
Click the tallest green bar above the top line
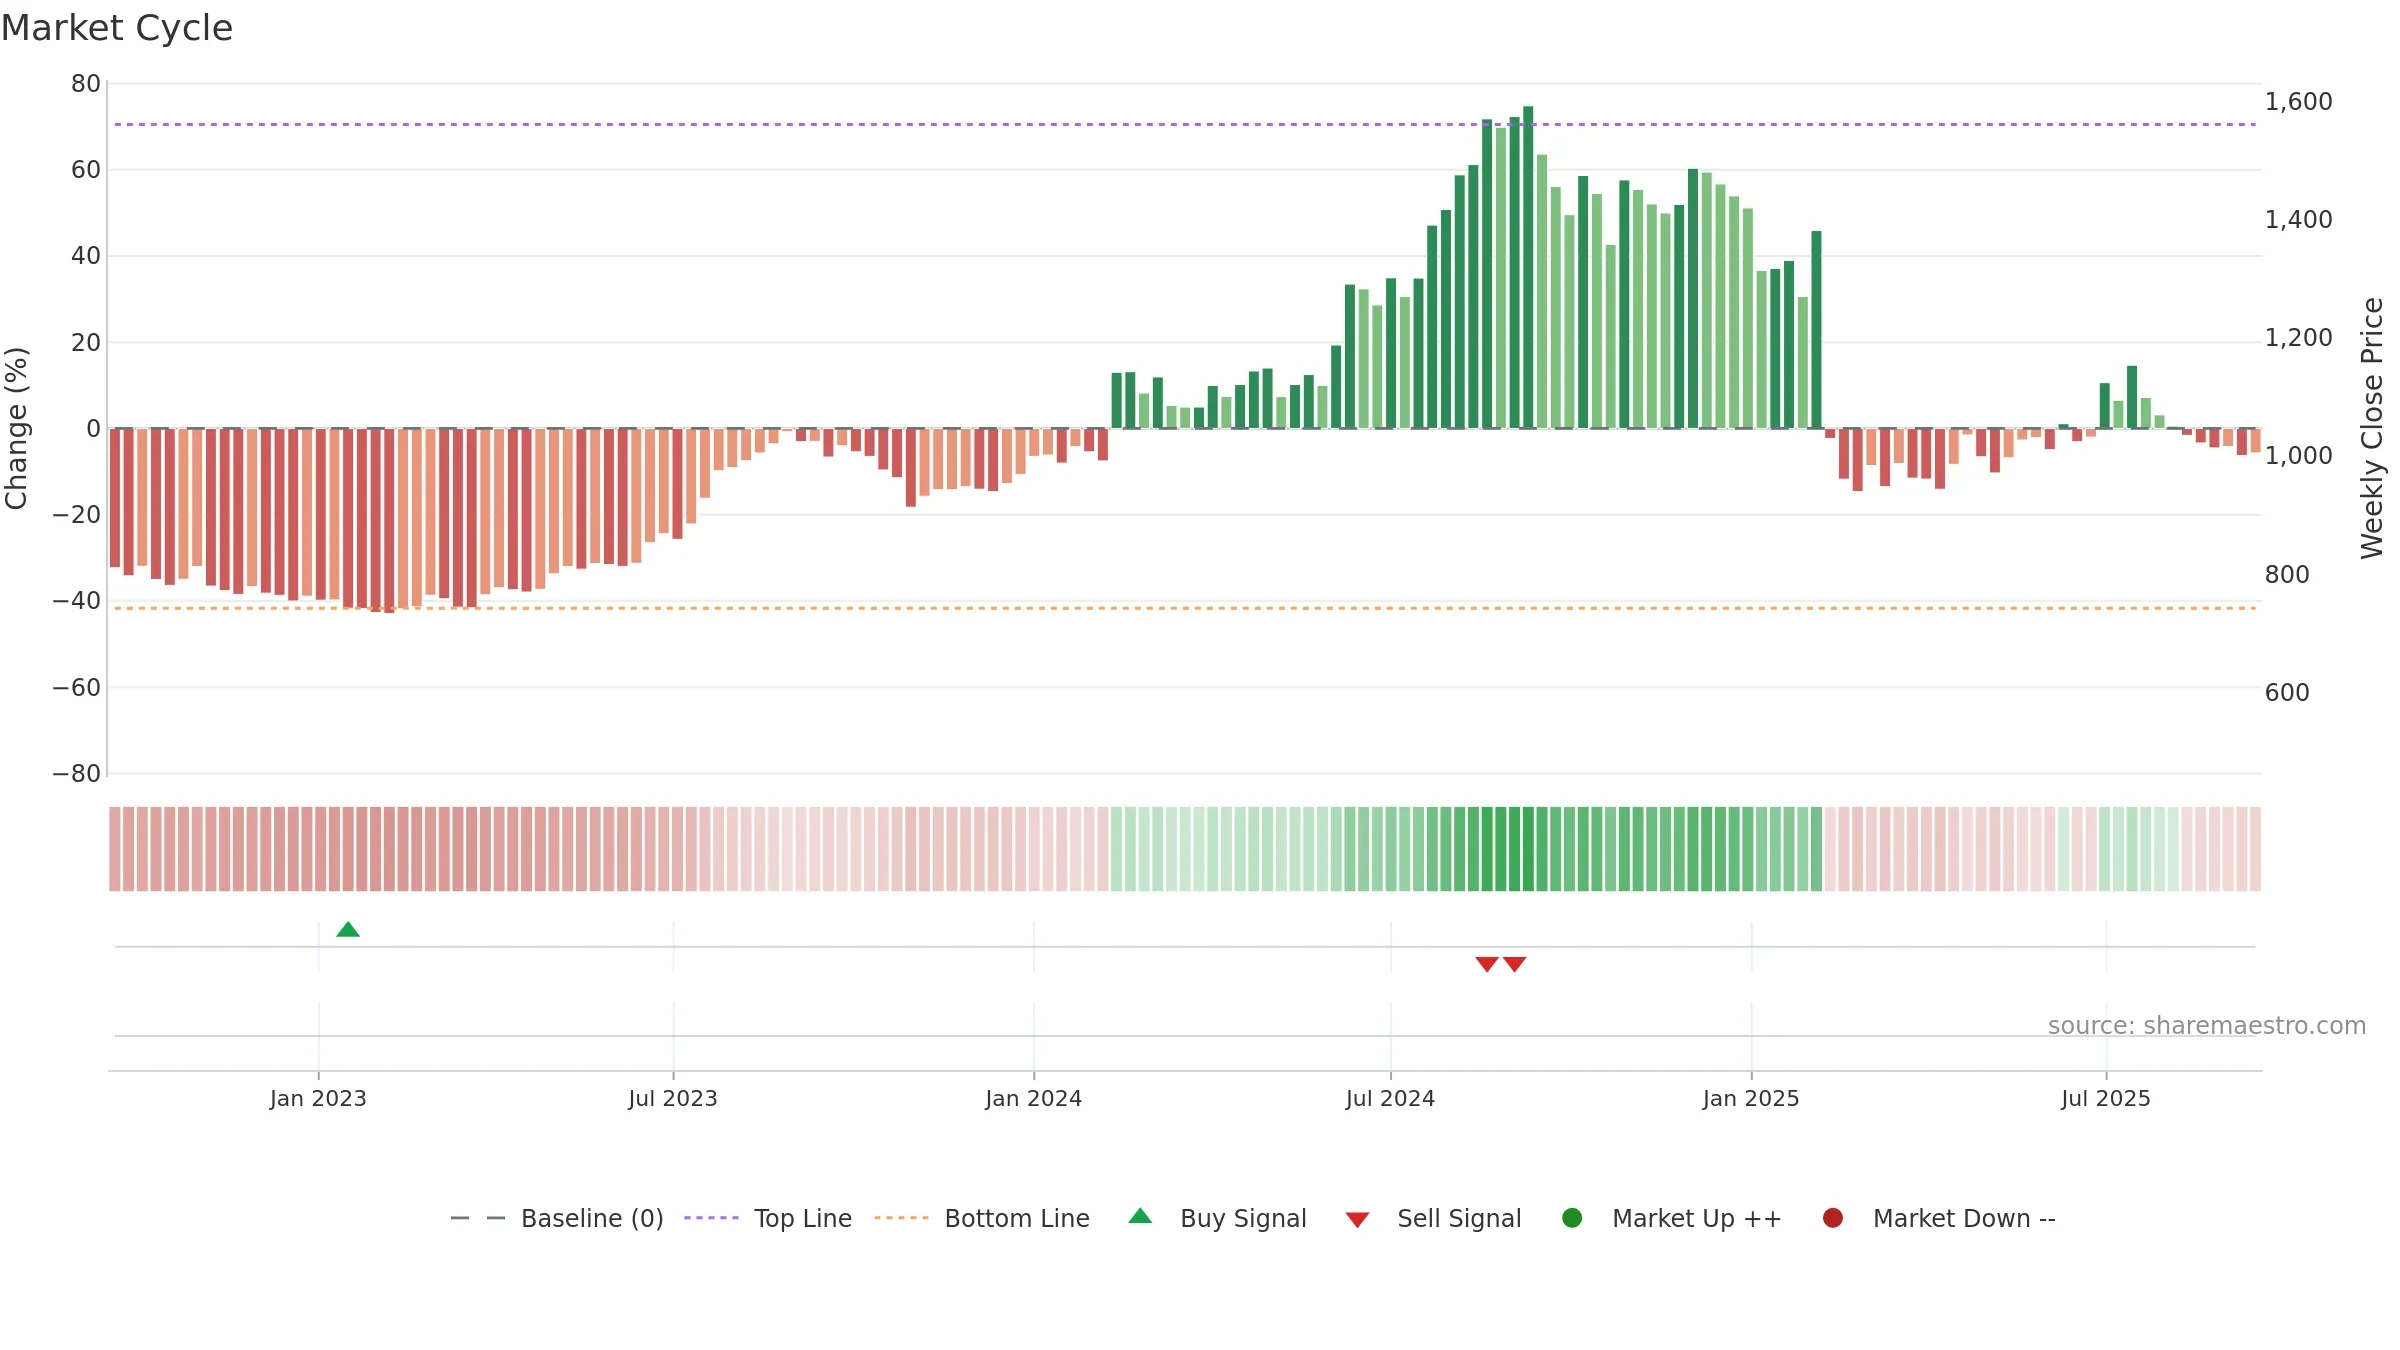tap(1528, 267)
